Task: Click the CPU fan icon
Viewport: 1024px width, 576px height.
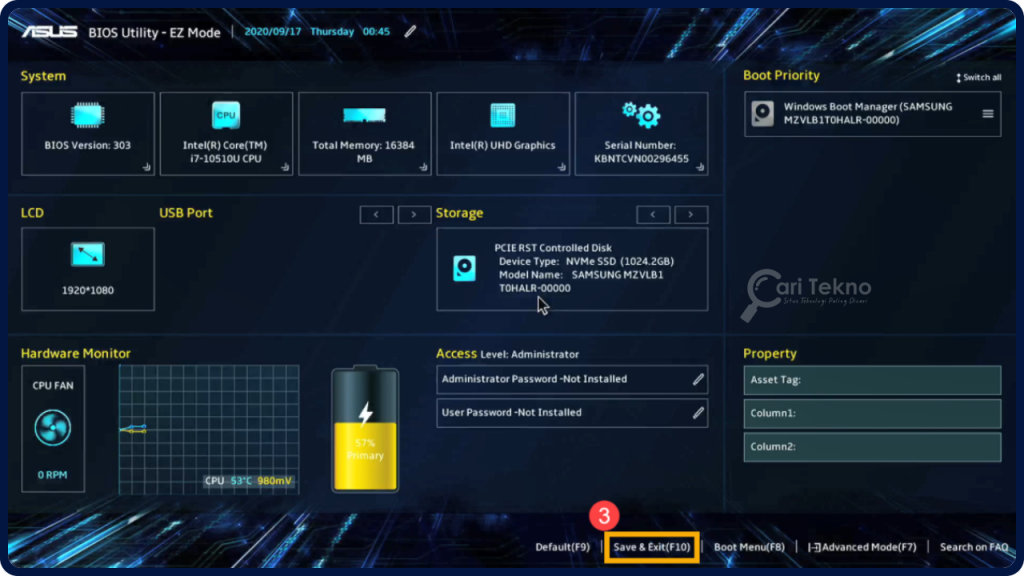Action: [x=52, y=428]
